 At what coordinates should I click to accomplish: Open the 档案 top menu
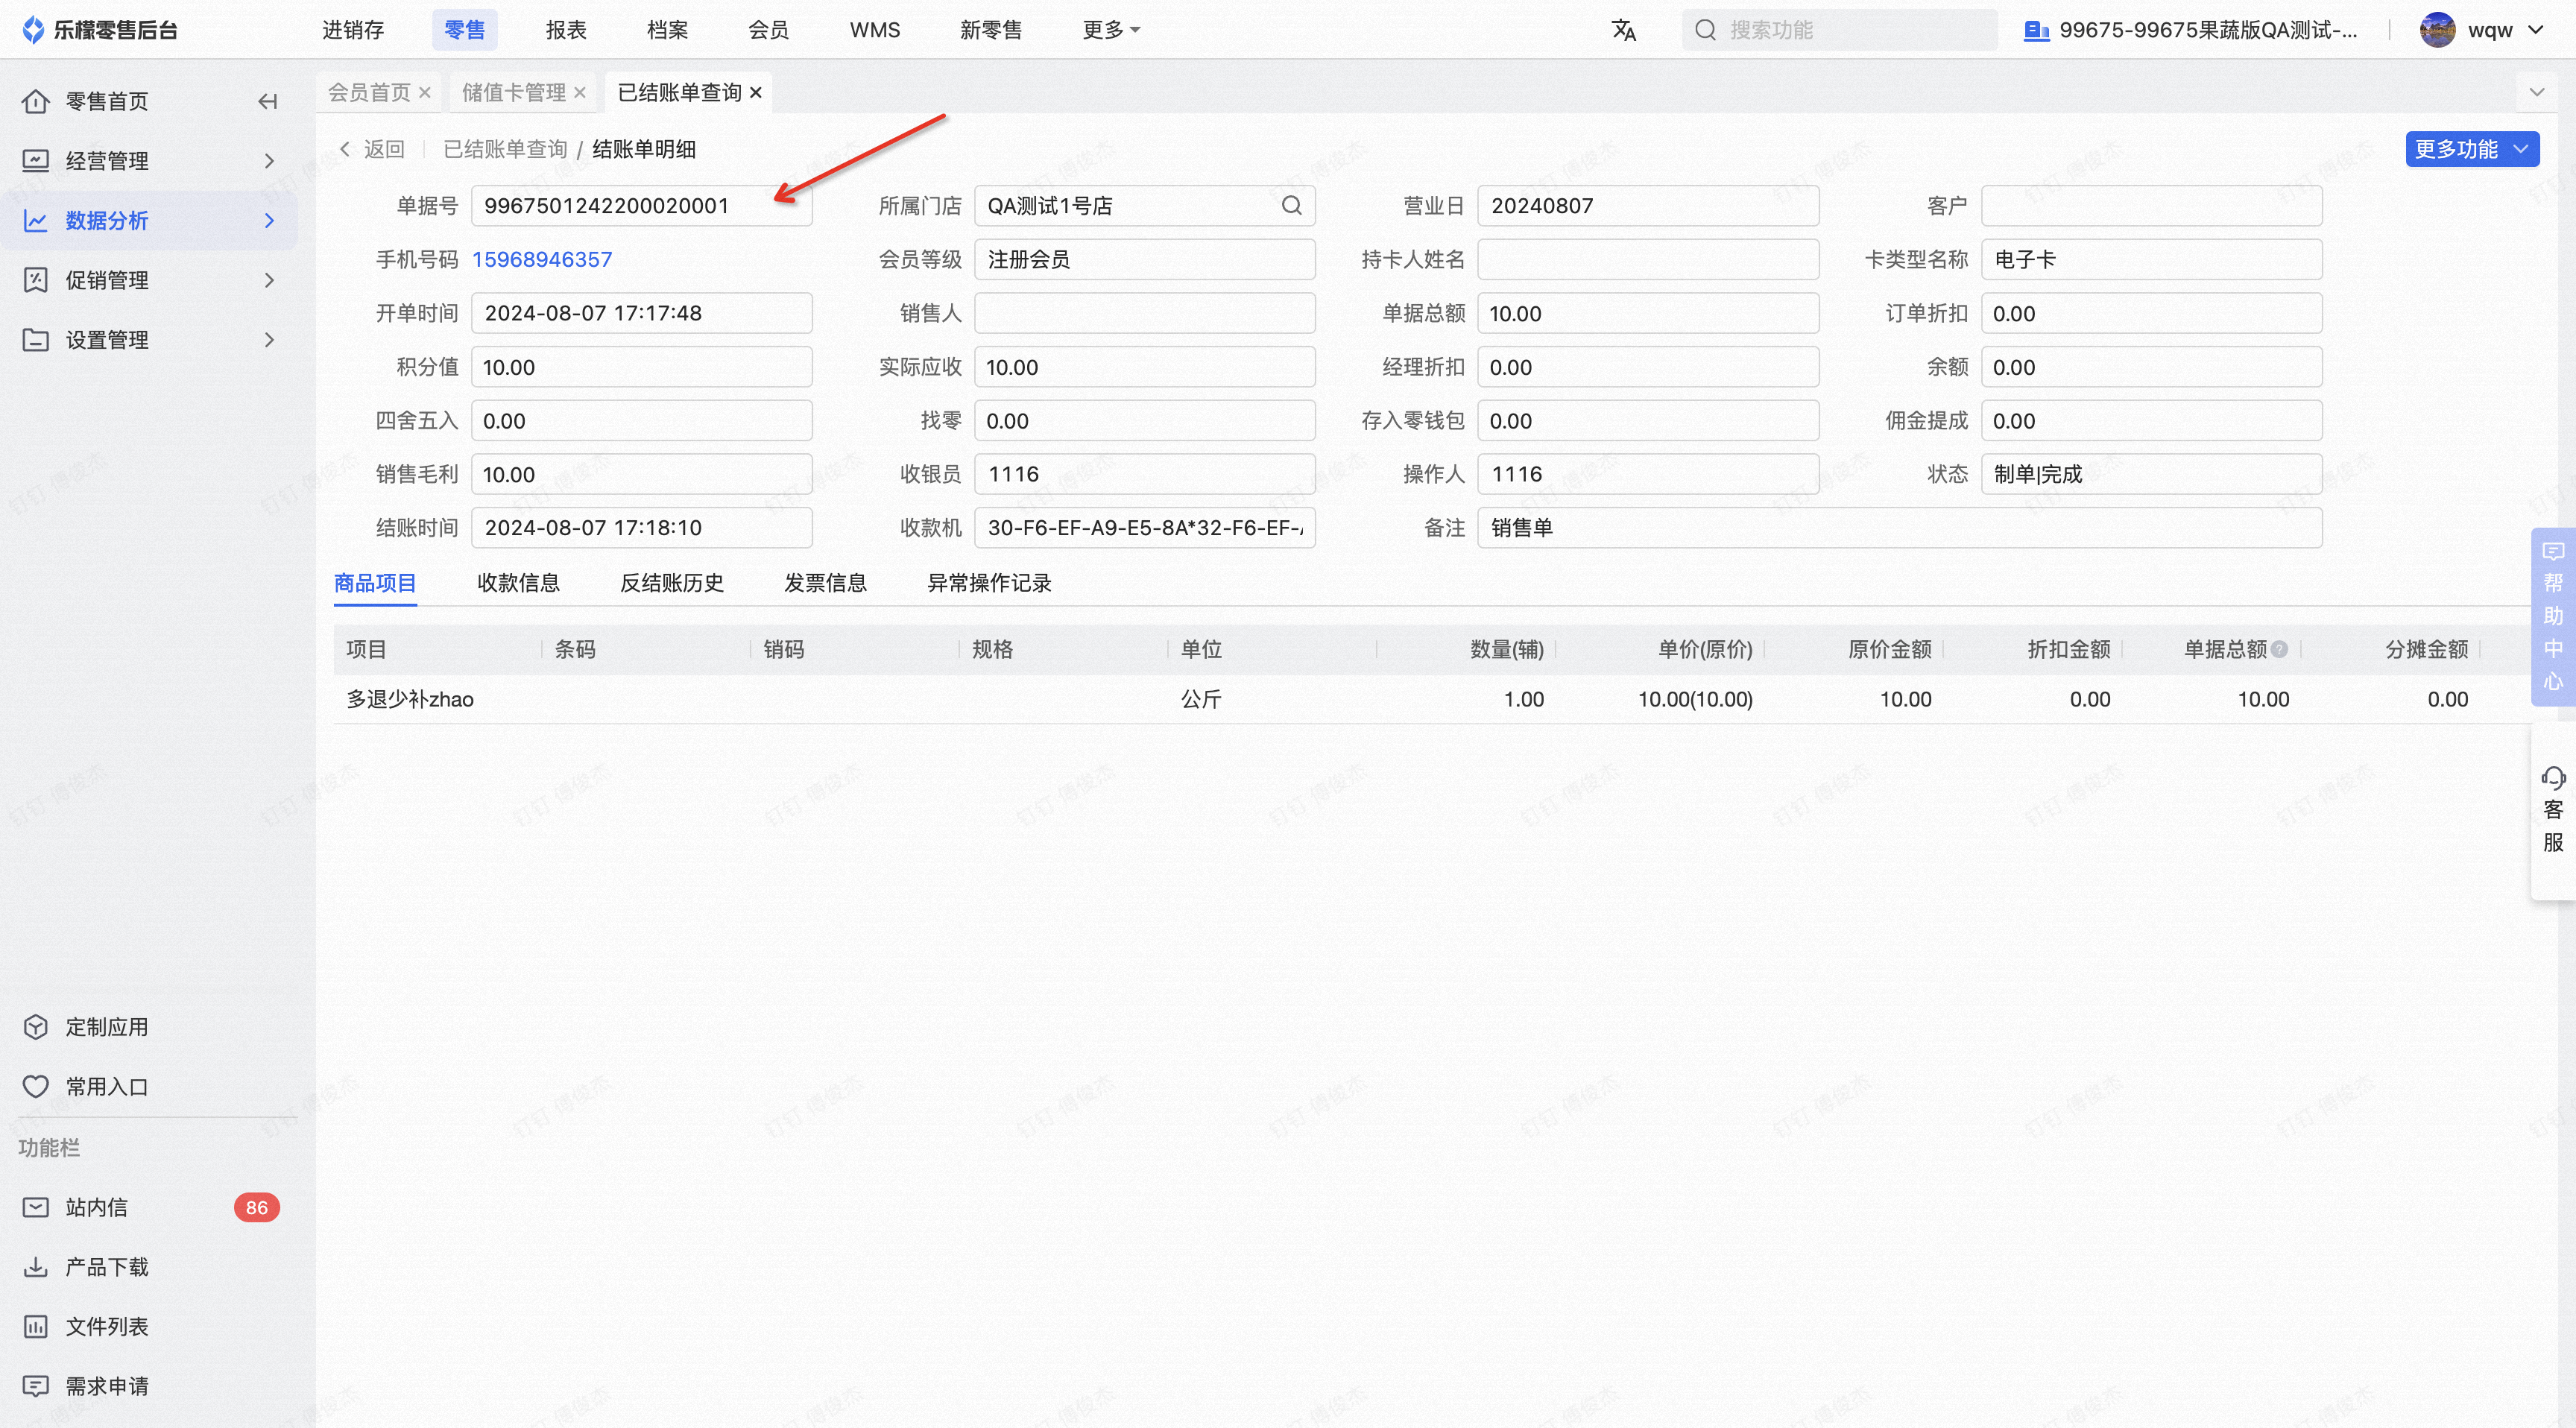(x=667, y=30)
